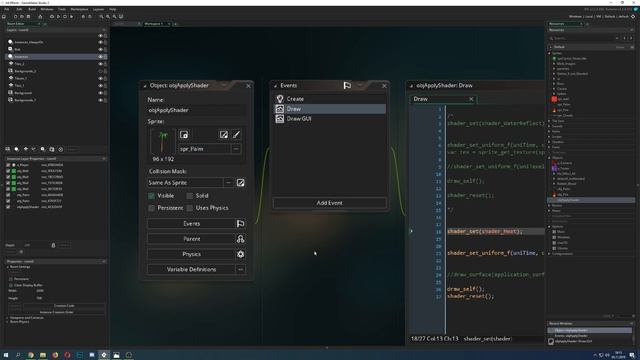
Task: Open the File menu
Action: coord(7,9)
